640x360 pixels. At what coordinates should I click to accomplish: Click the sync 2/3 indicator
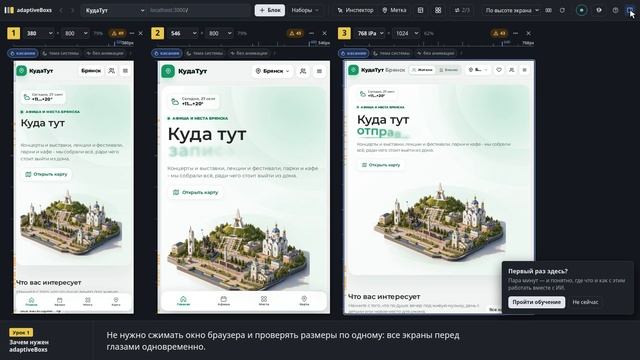pos(462,10)
